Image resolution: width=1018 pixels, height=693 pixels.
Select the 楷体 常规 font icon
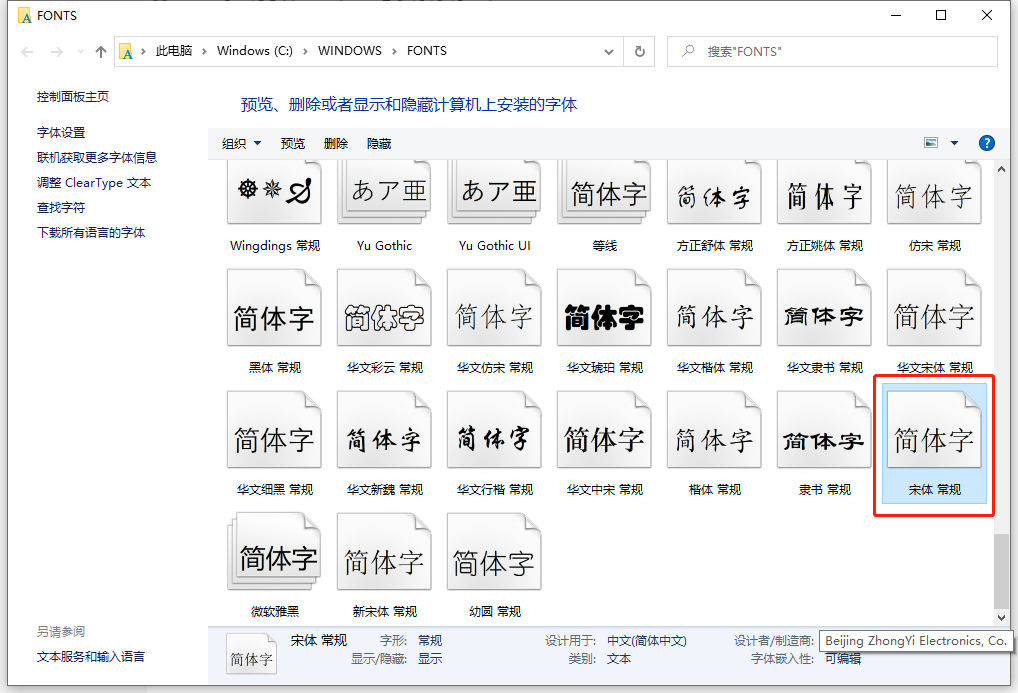point(714,429)
